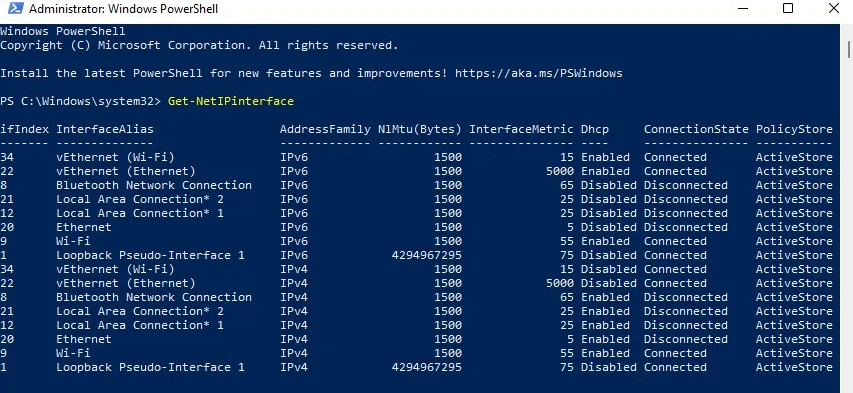Screen dimensions: 853x393
Task: Click the Get-NetIPinterface command text
Action: [x=231, y=101]
